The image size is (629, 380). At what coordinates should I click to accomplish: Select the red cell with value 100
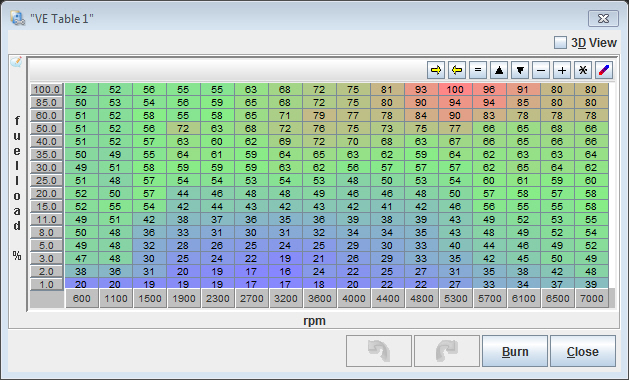(455, 89)
